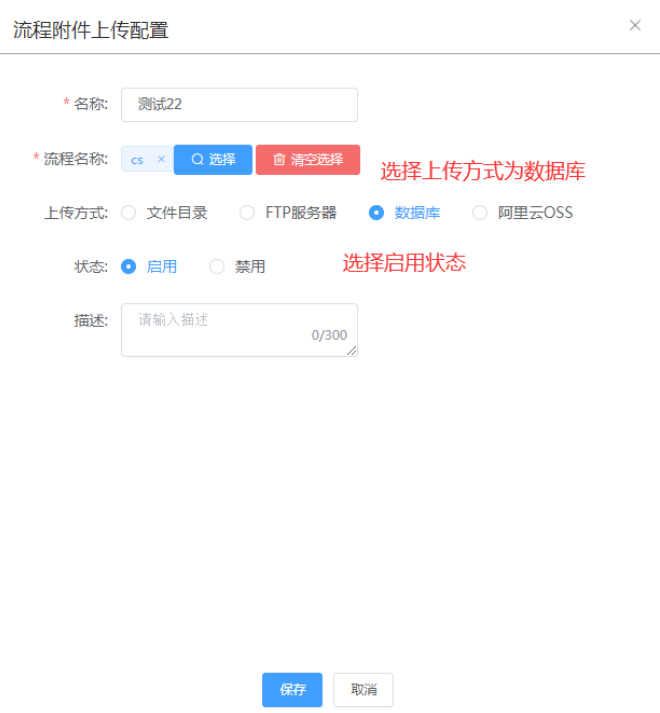Click the 0/300 character counter
660x713 pixels.
pyautogui.click(x=329, y=335)
